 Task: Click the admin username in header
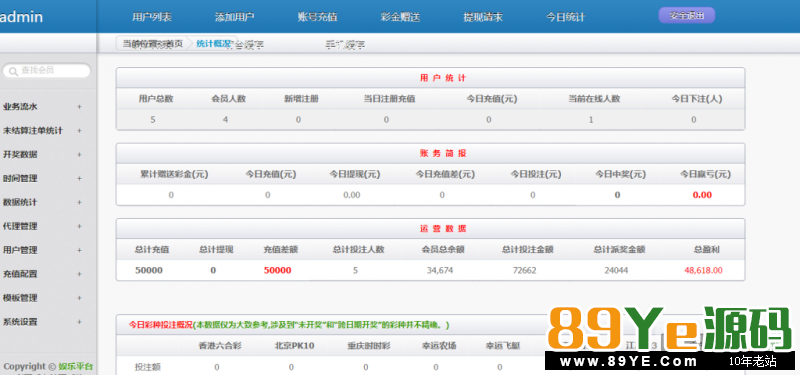21,17
